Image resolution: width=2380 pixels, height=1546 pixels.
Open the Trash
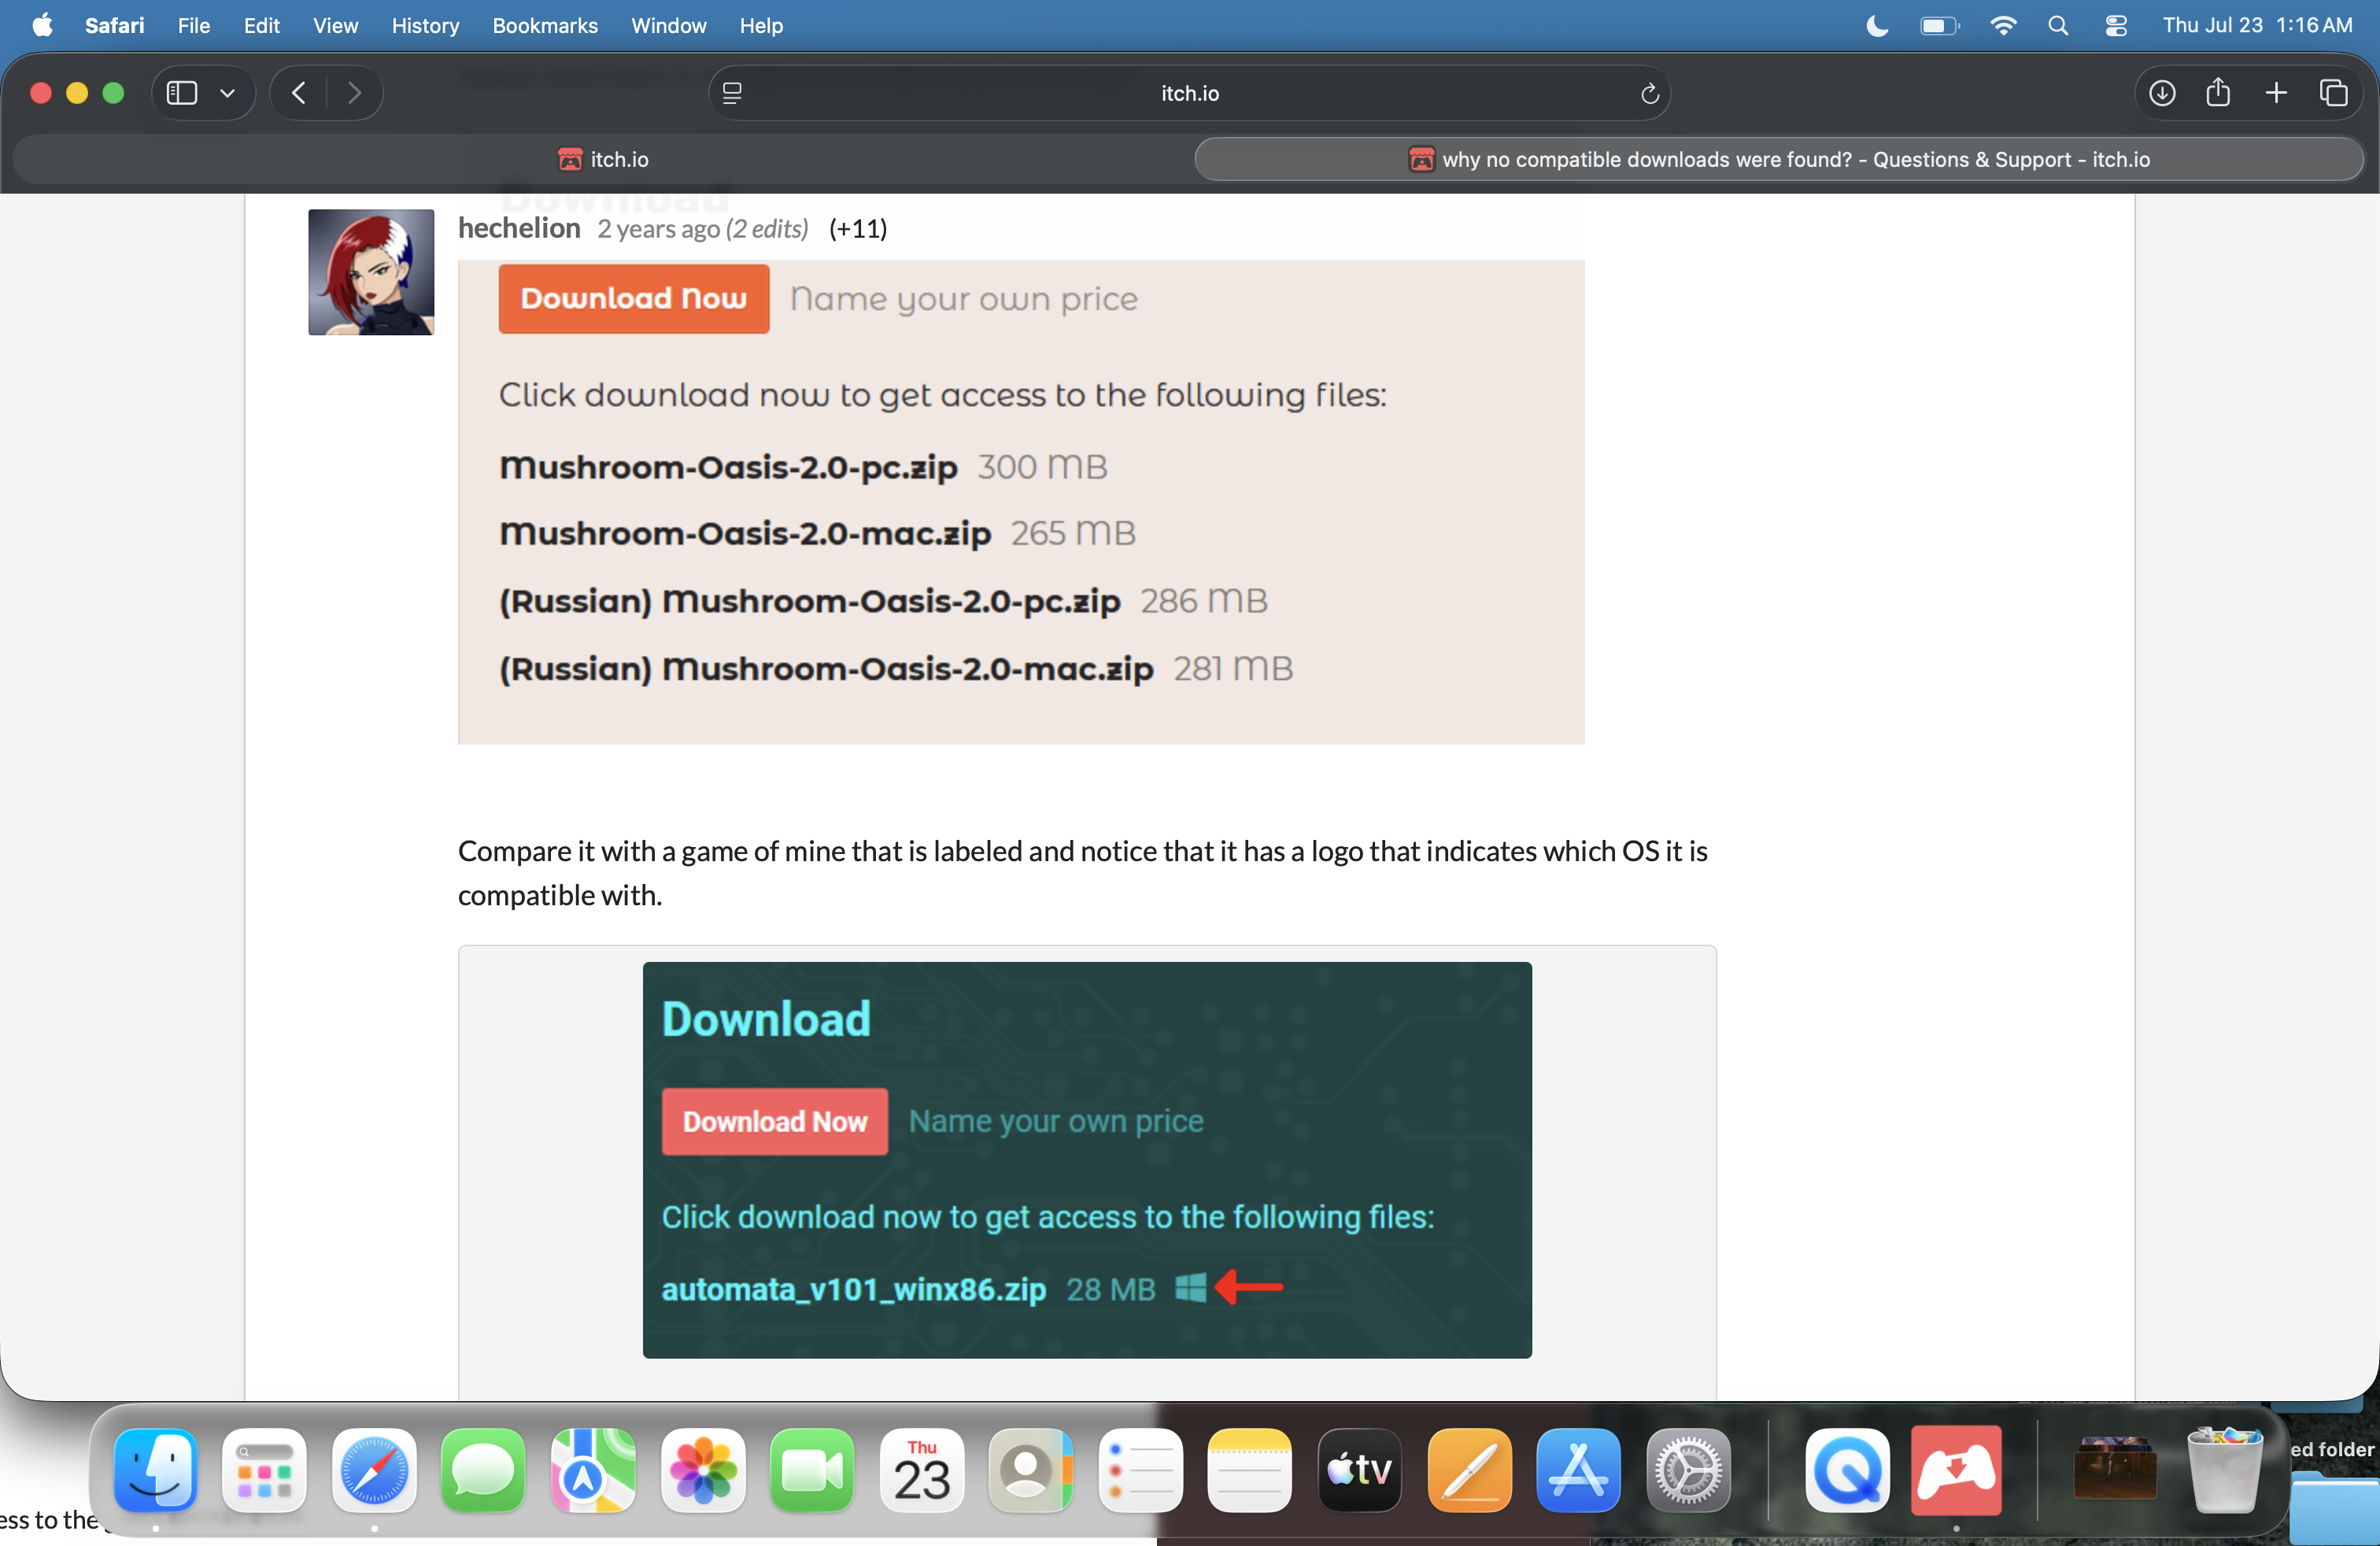(2224, 1469)
